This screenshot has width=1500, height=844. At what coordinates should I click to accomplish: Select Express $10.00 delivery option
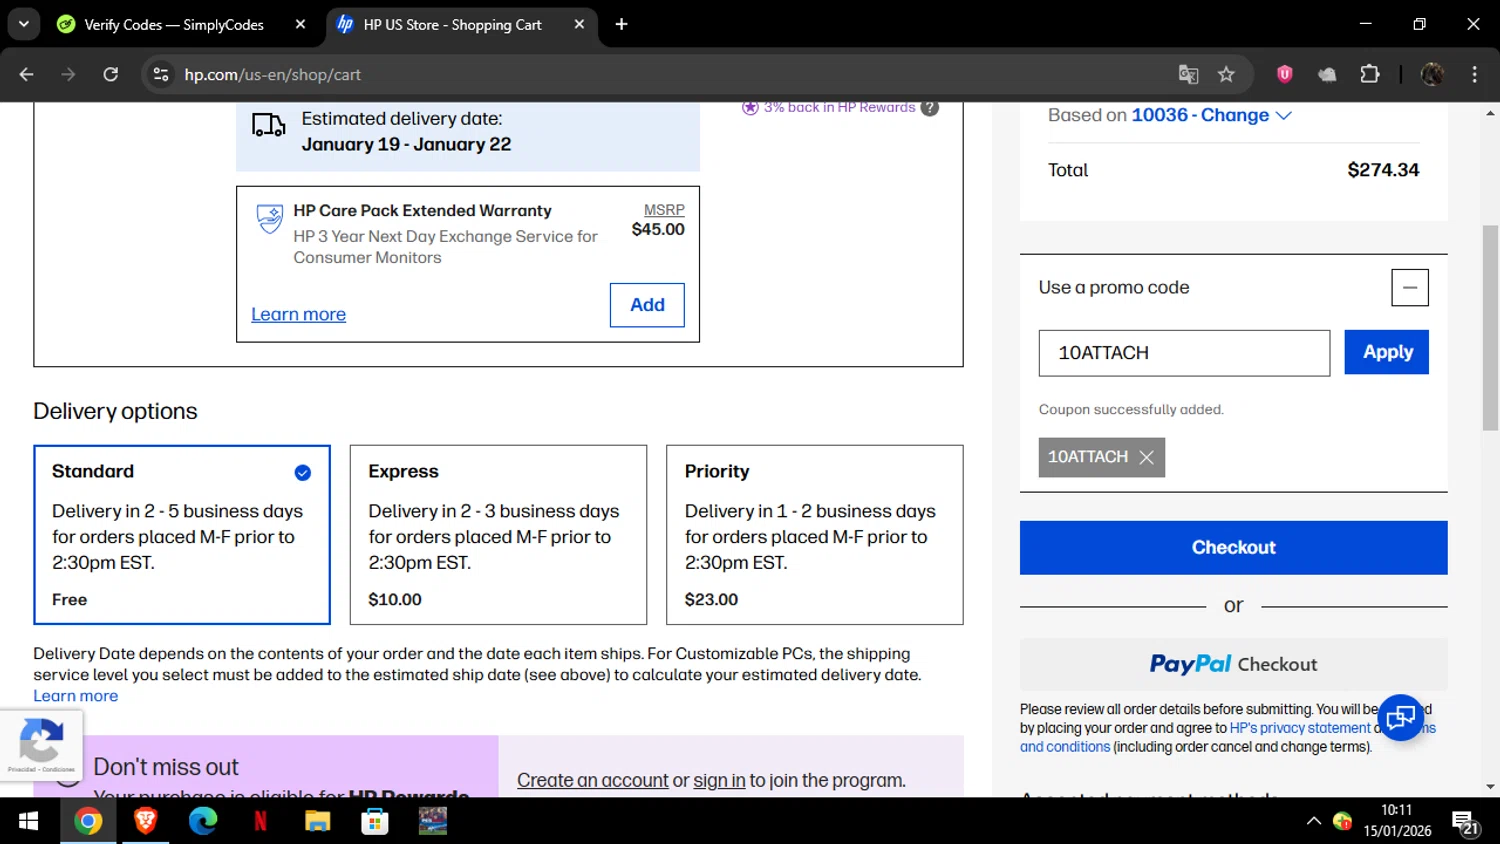click(498, 535)
